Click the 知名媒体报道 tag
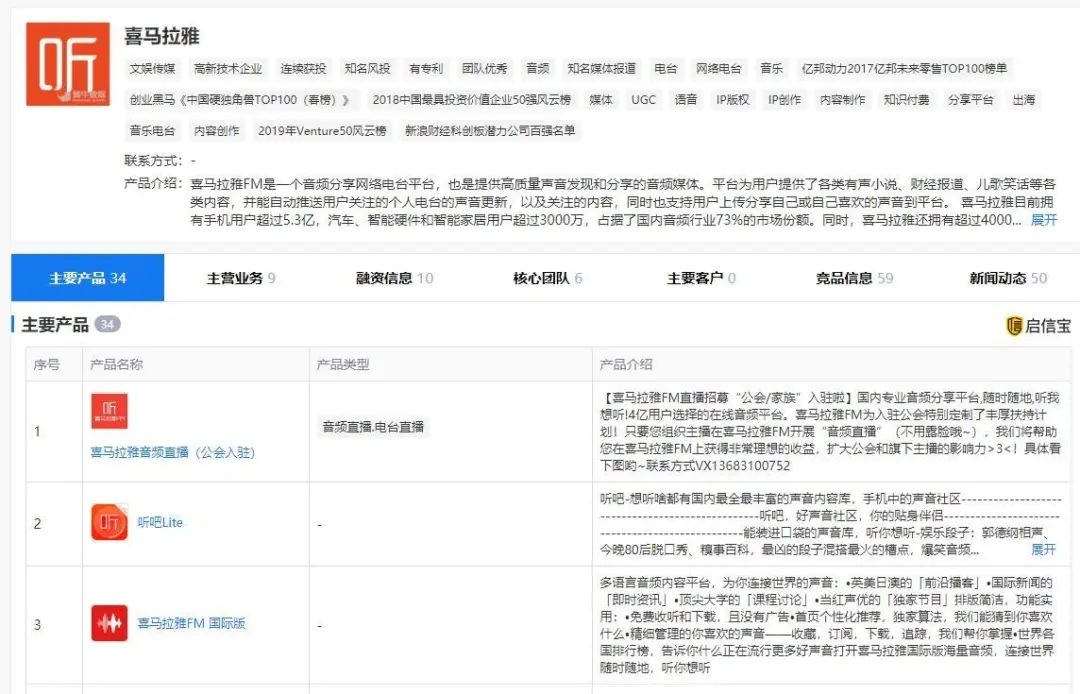Screen dimensions: 1080x694 [x=602, y=69]
